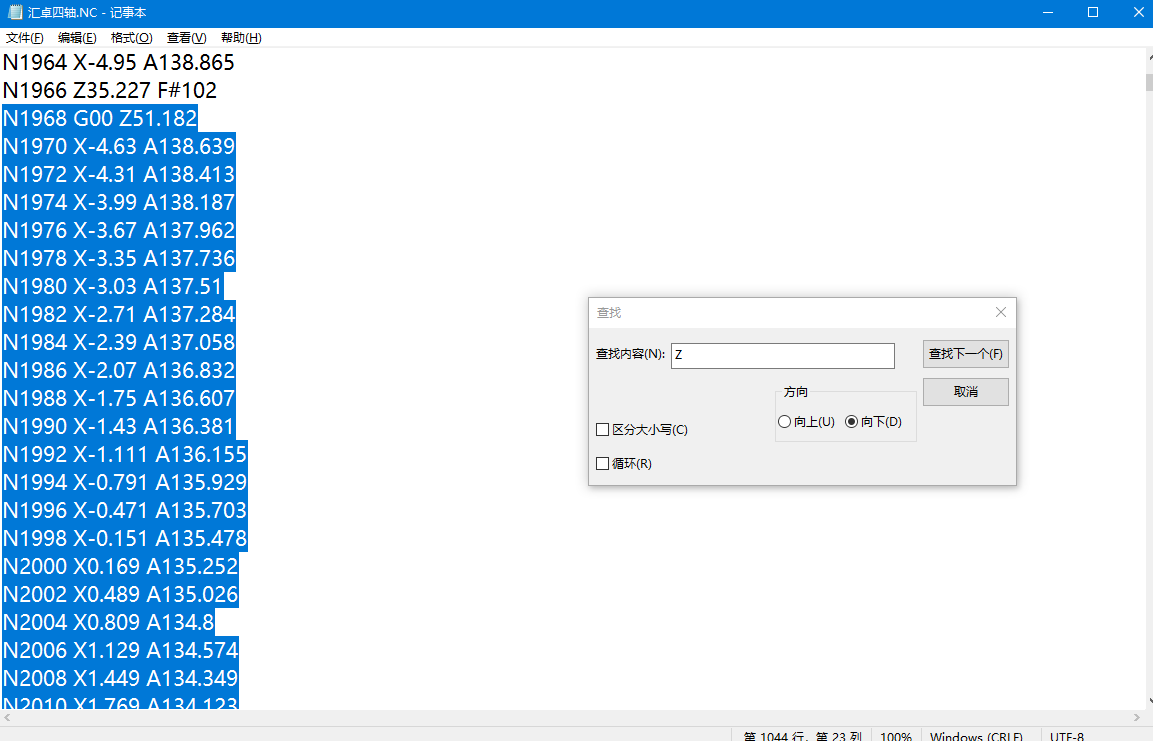Focus the 查找内容 search field

pos(782,356)
